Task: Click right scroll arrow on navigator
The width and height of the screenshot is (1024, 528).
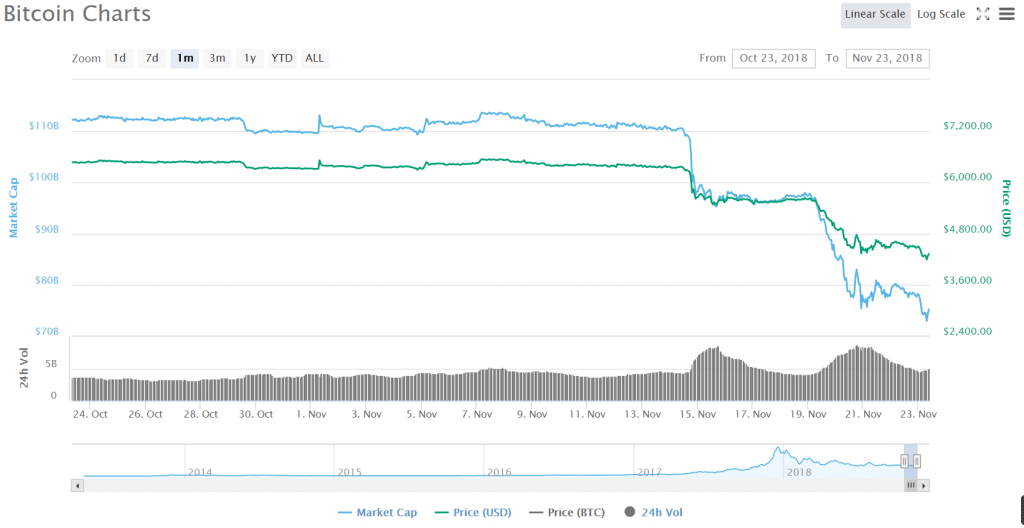Action: click(x=924, y=485)
